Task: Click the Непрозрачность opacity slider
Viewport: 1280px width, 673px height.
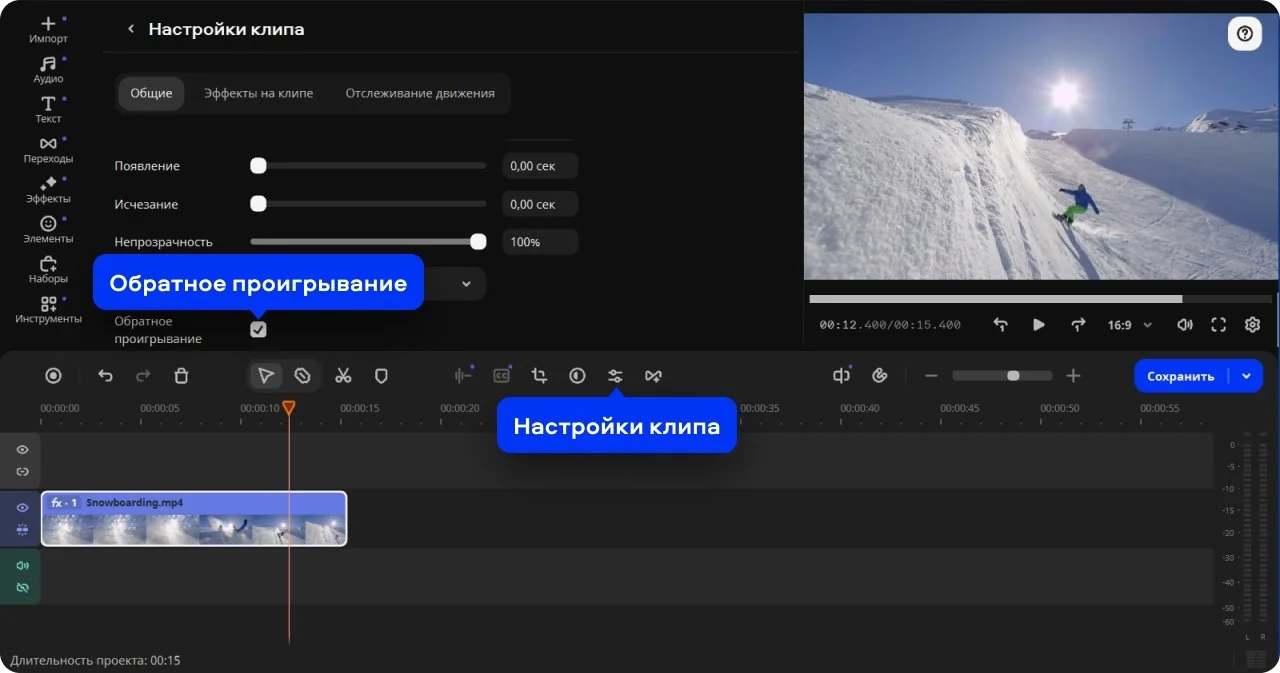Action: point(368,242)
